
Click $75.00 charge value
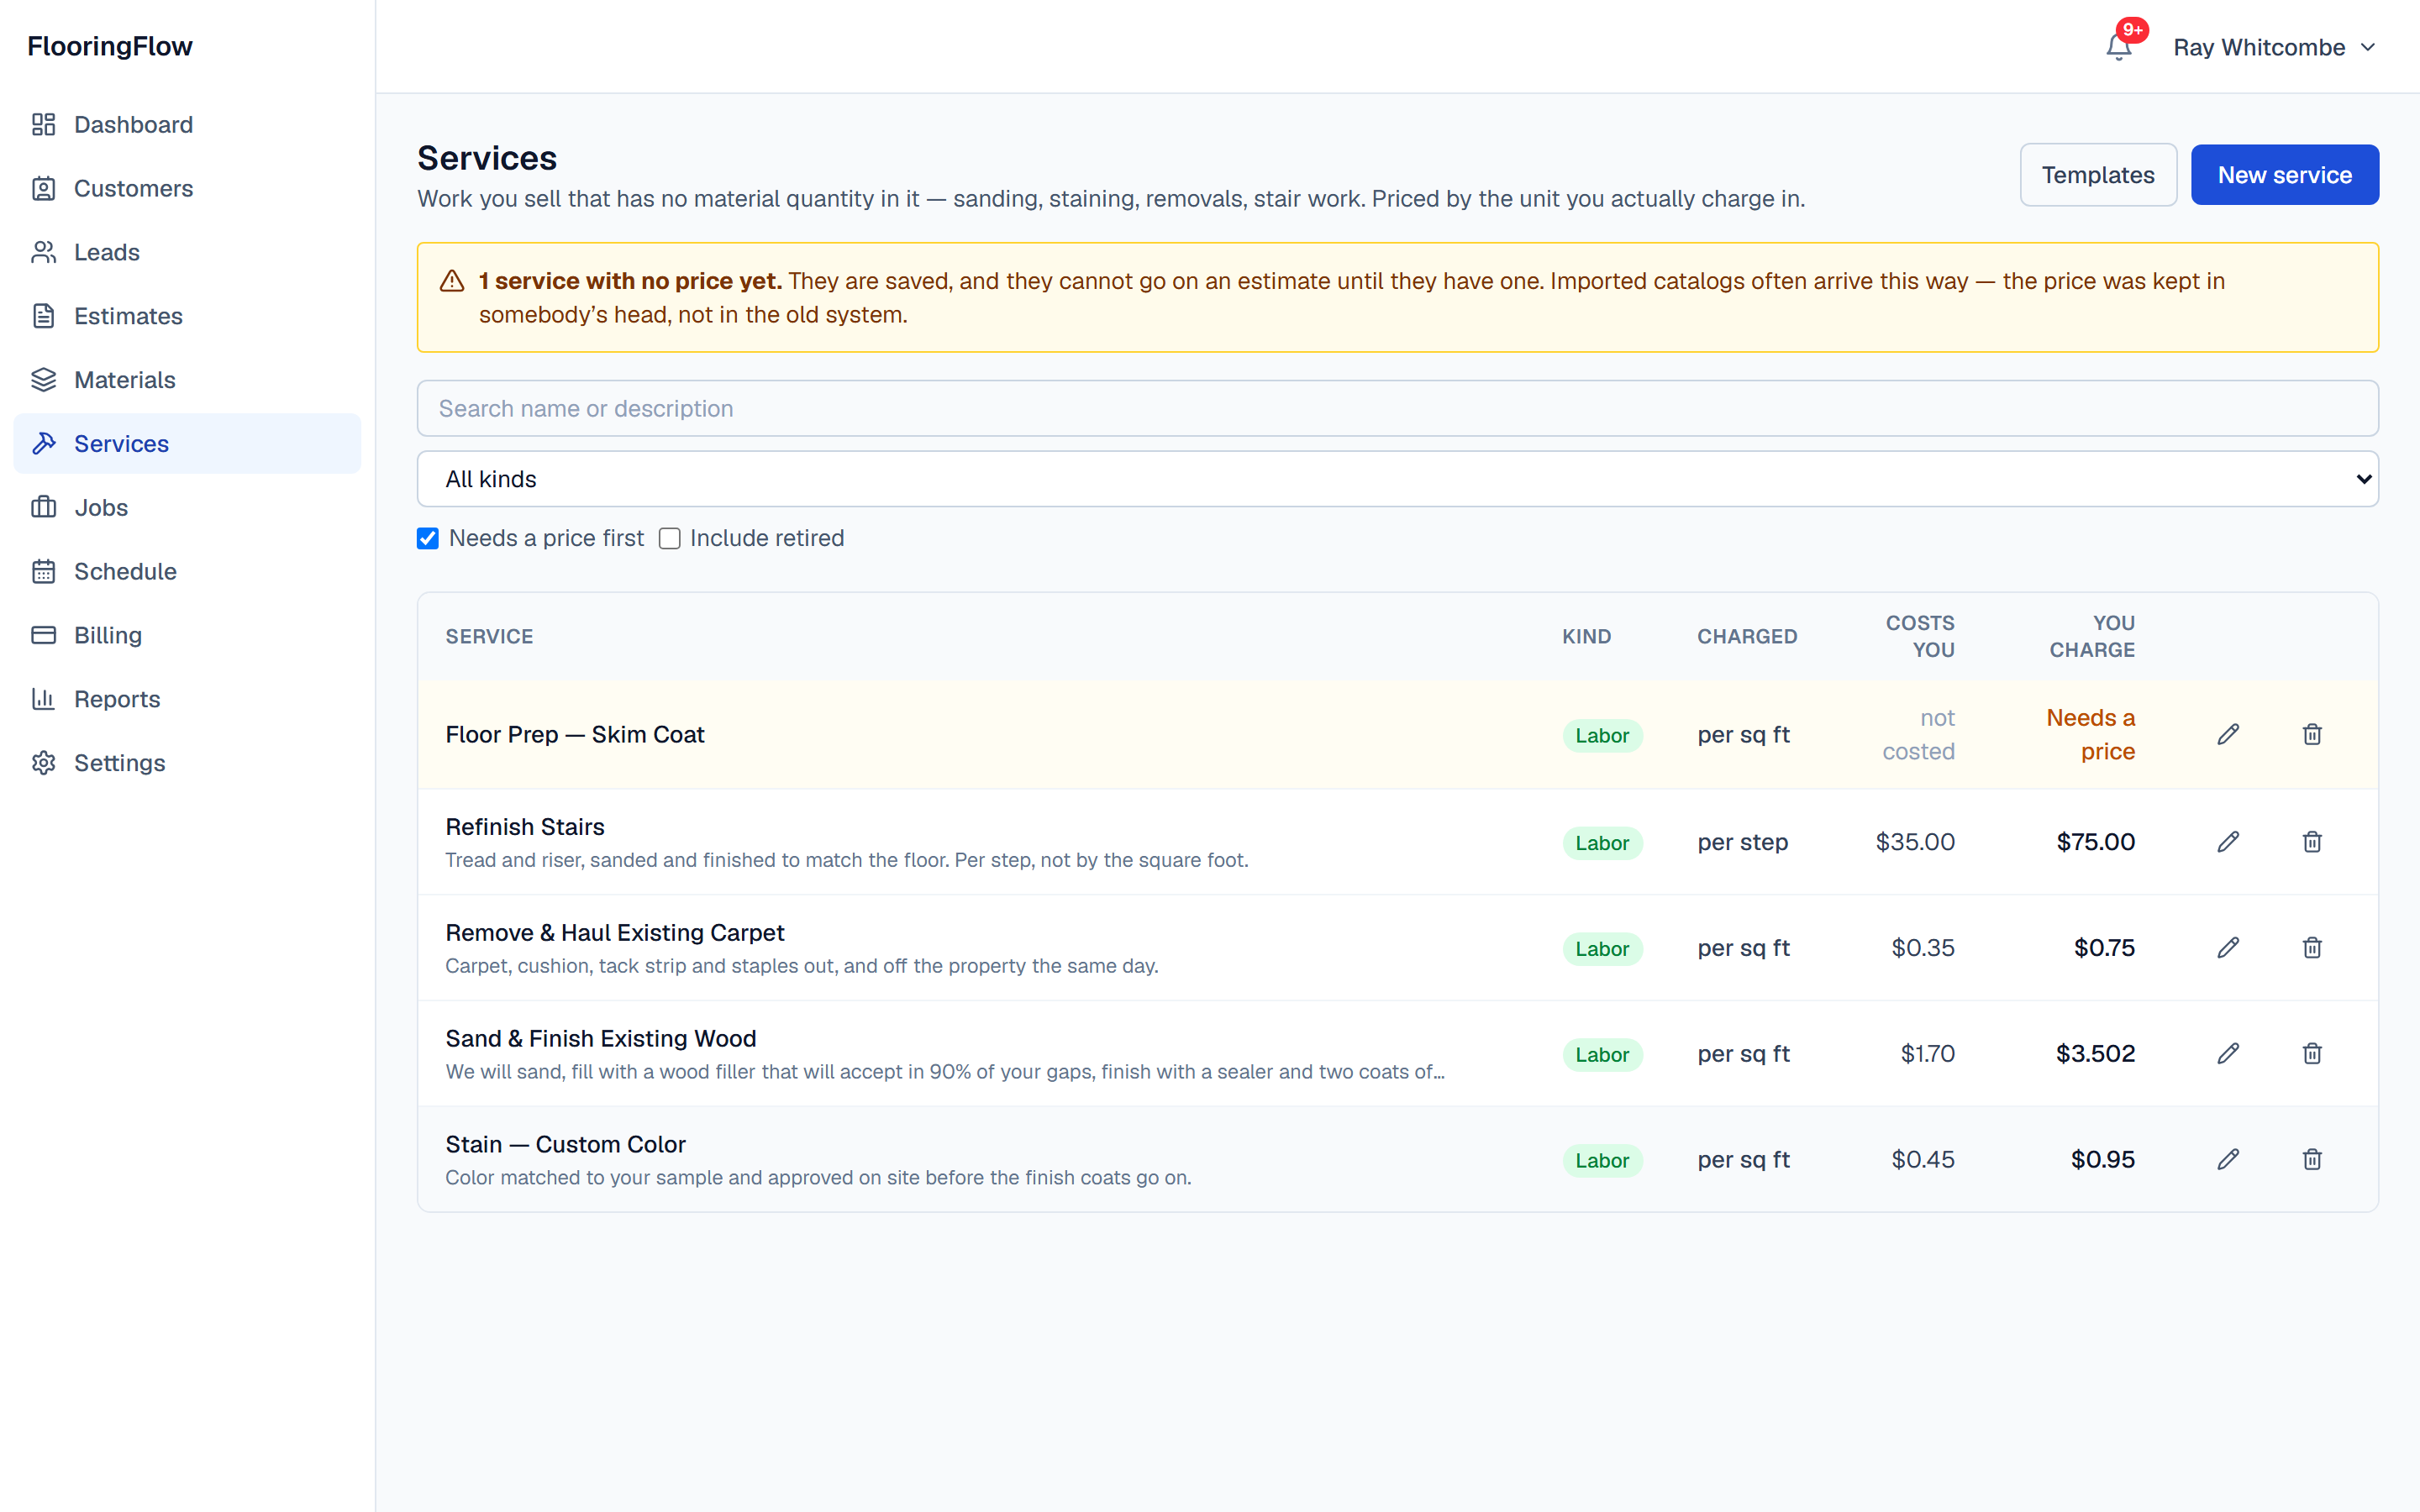tap(2095, 842)
